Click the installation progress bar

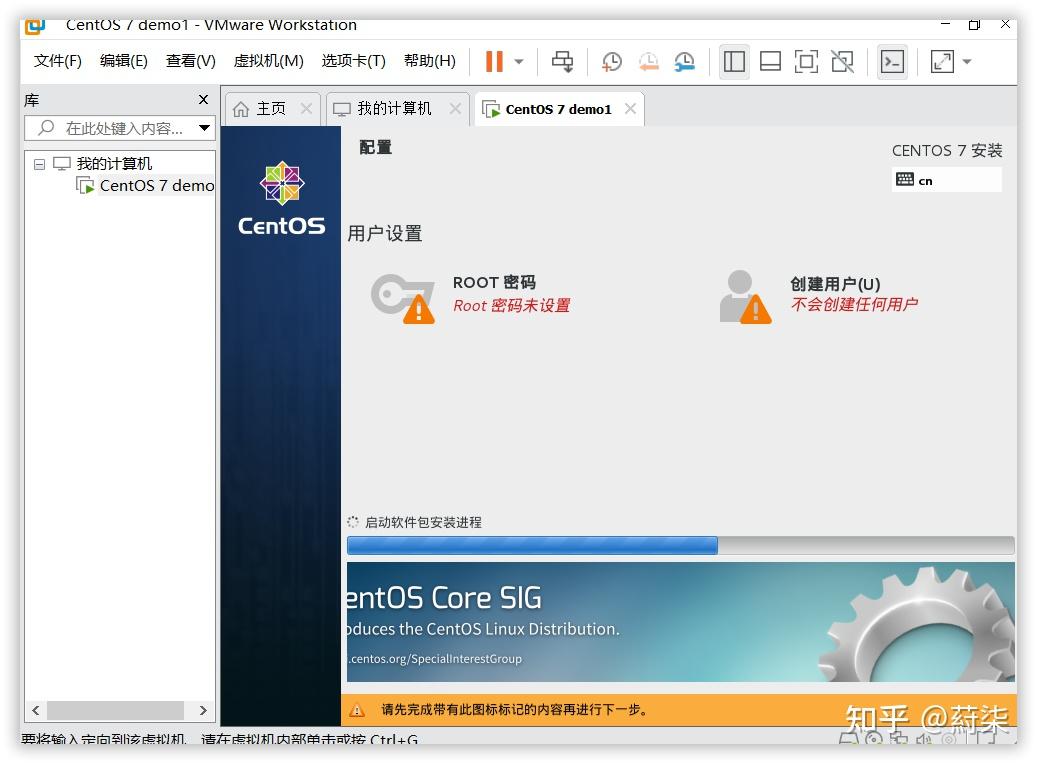point(680,545)
